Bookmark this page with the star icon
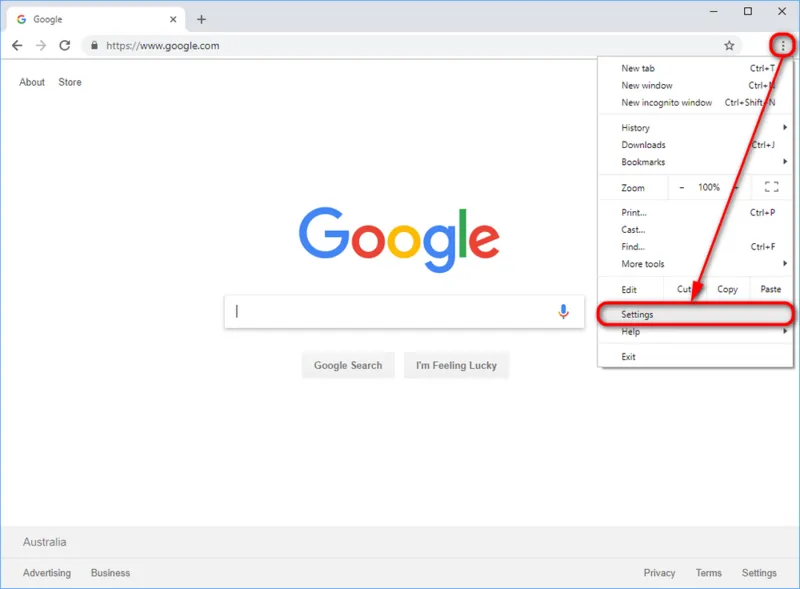The height and width of the screenshot is (589, 800). [x=729, y=45]
